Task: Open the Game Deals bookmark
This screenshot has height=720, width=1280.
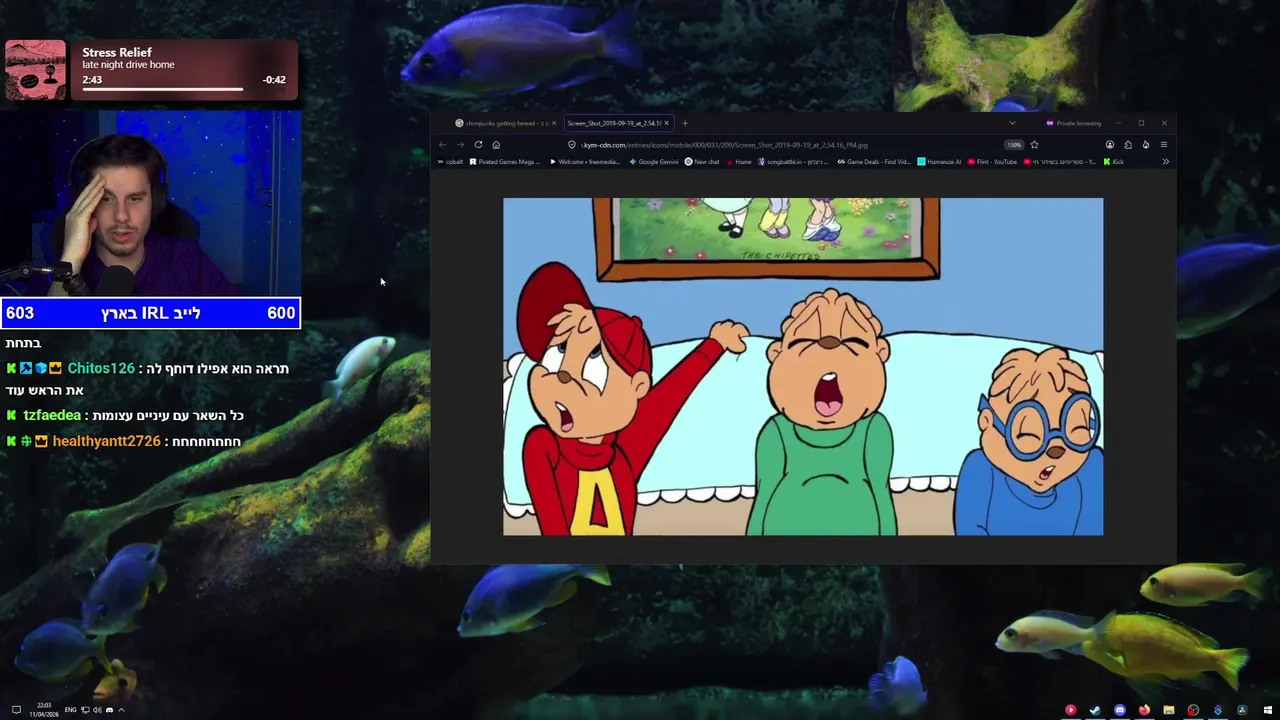Action: click(x=875, y=162)
